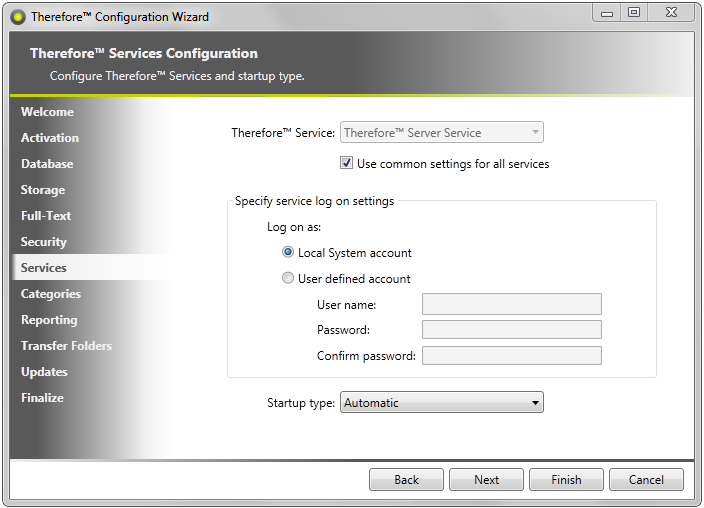Expand the Startup type dropdown

tap(442, 402)
